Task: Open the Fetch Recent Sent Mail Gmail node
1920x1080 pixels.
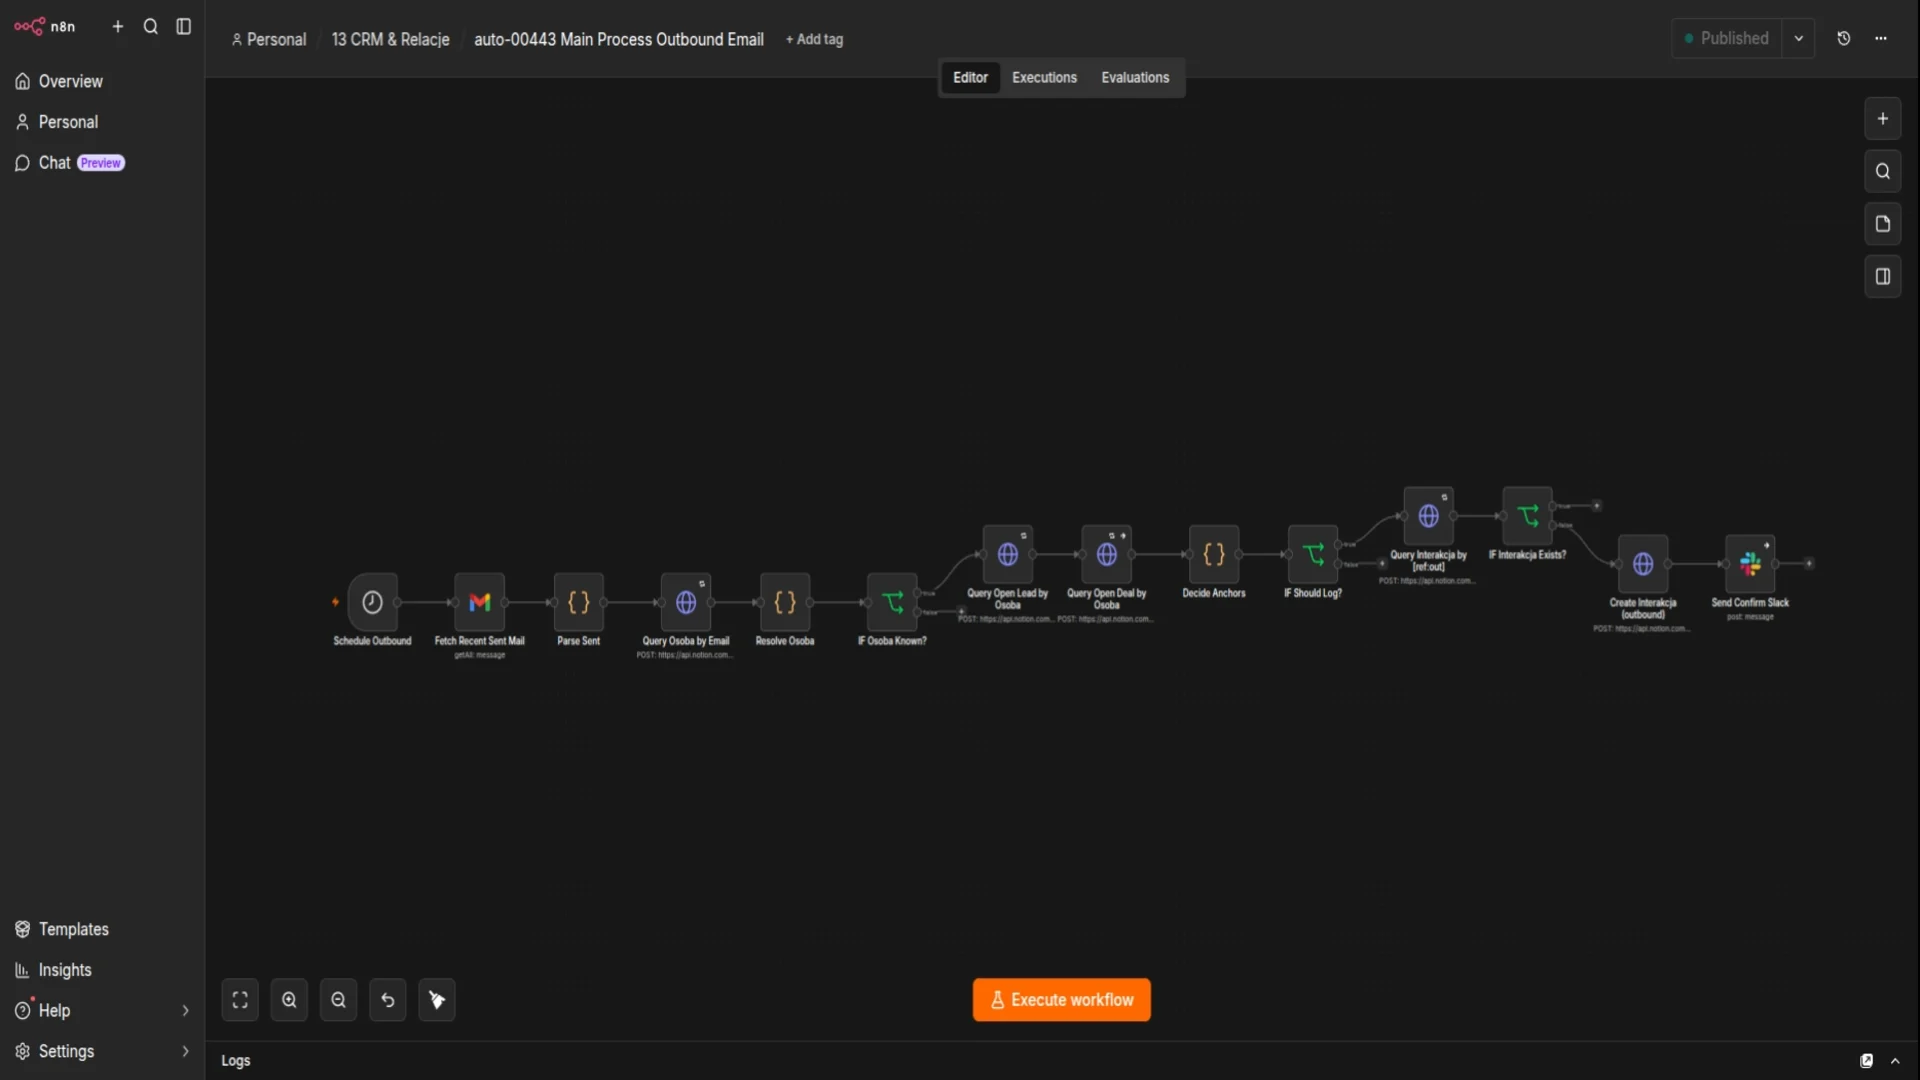Action: click(x=479, y=602)
